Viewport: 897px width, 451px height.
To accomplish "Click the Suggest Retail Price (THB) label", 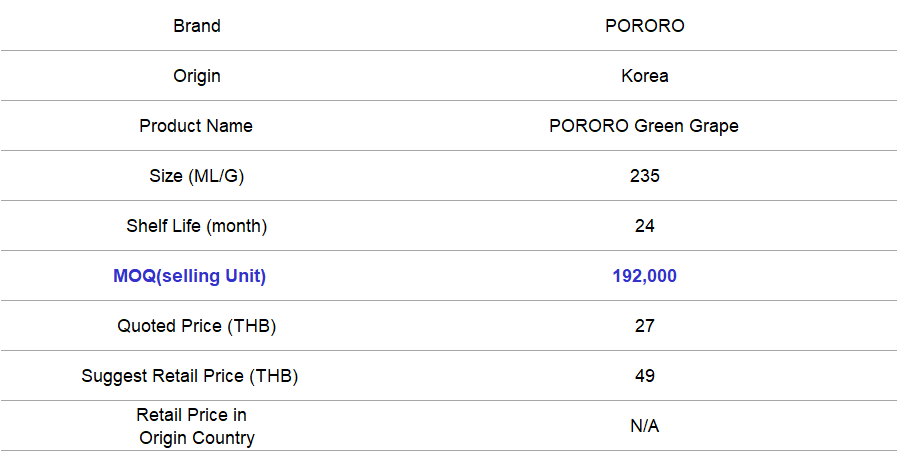I will click(x=190, y=376).
